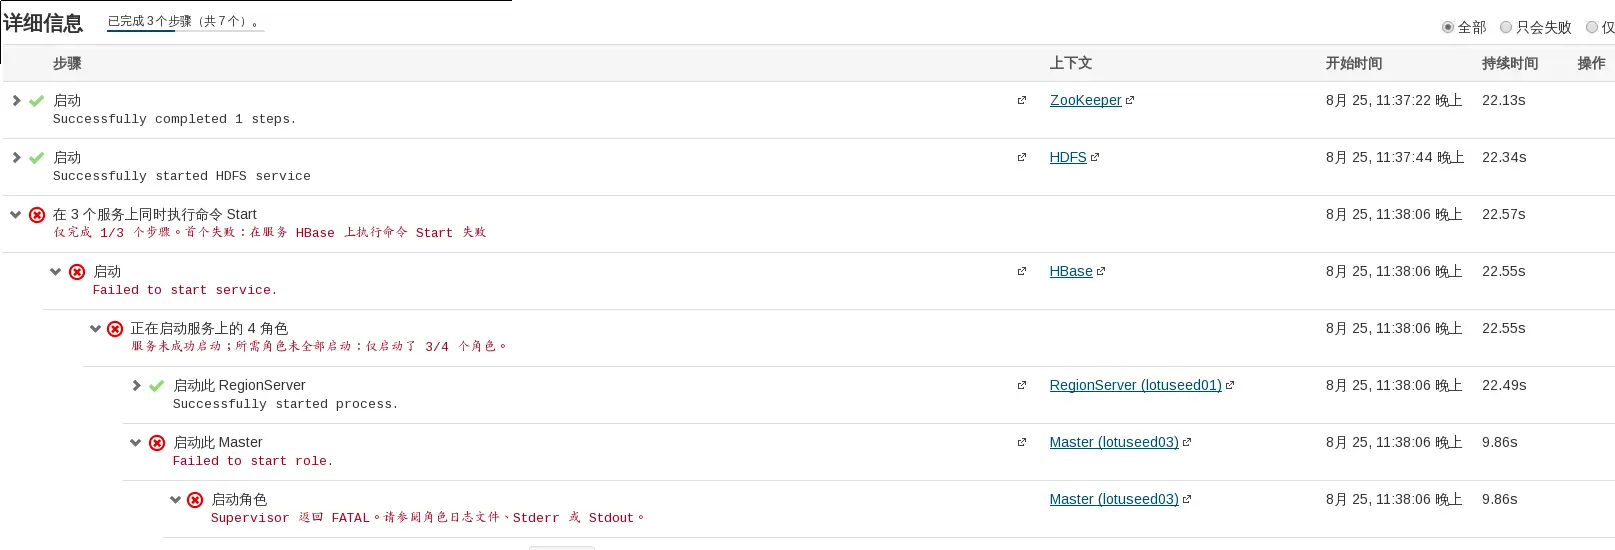Click pop-out icon in RegionServer step row
1615x550 pixels.
[x=1021, y=385]
